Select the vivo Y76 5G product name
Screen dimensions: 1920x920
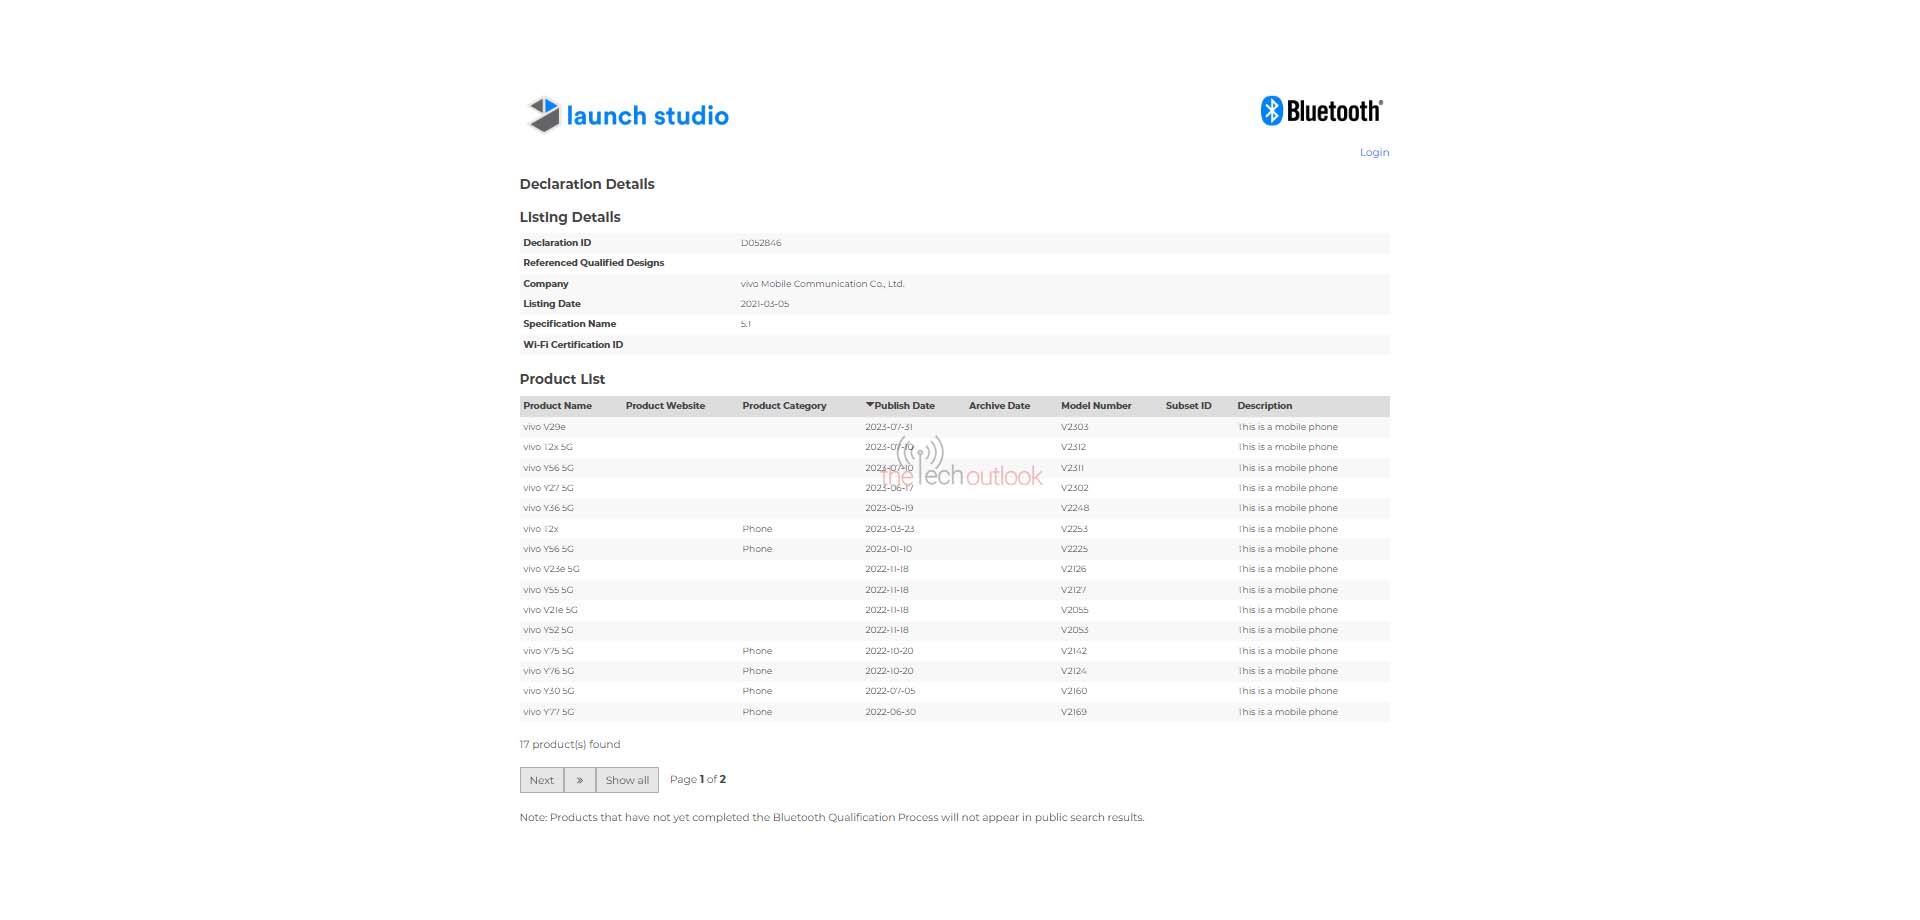(548, 671)
